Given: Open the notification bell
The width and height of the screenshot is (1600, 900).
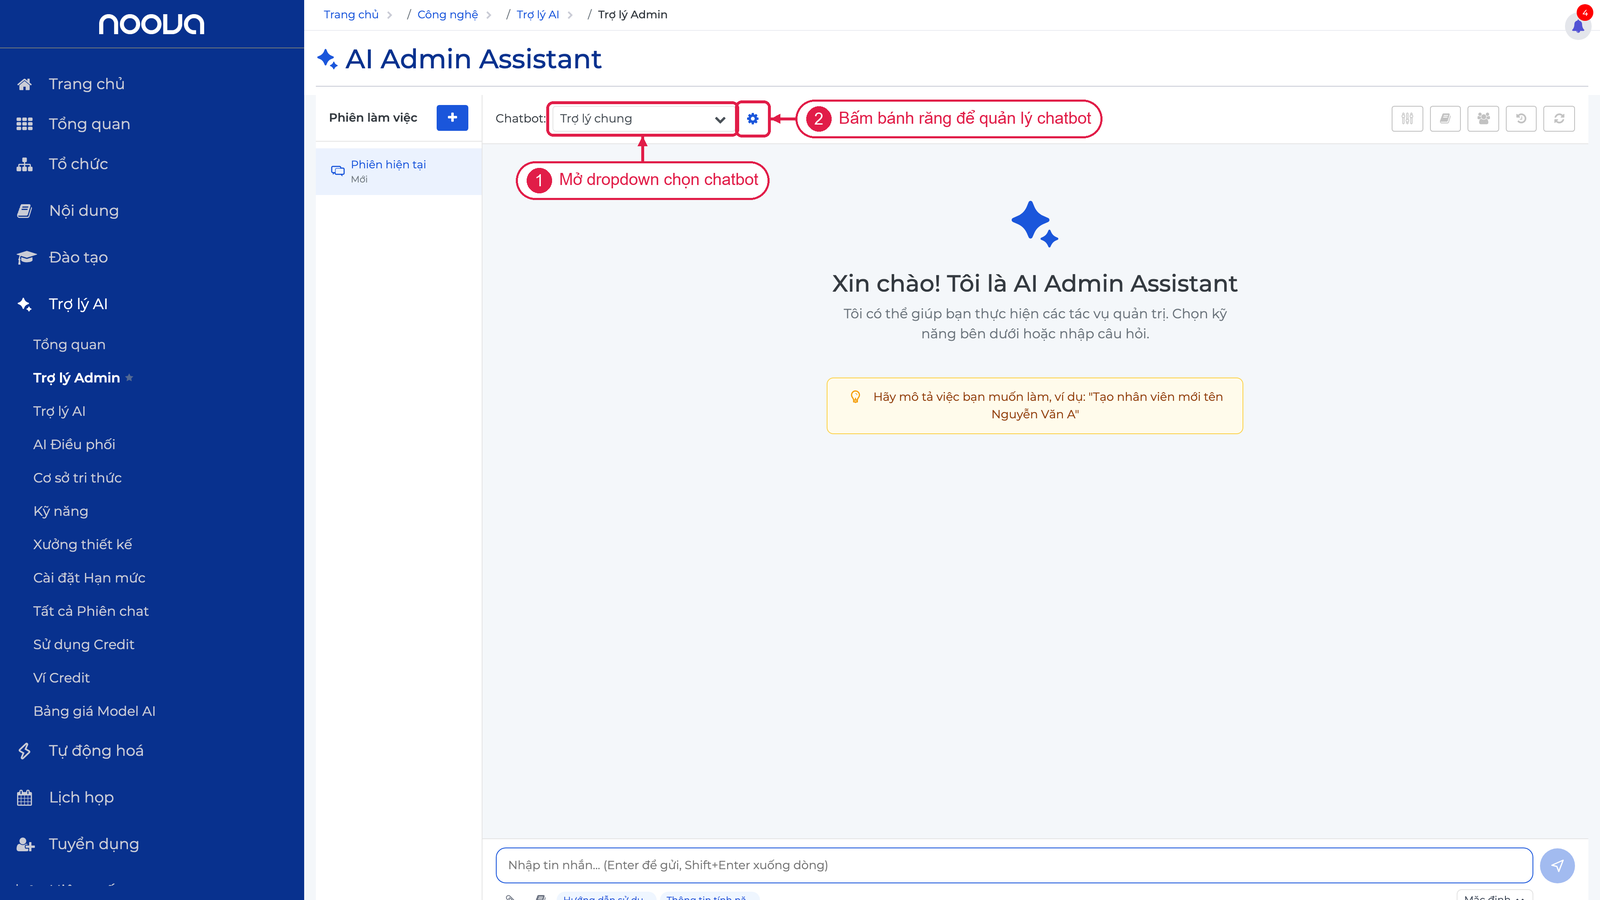Looking at the screenshot, I should point(1578,25).
